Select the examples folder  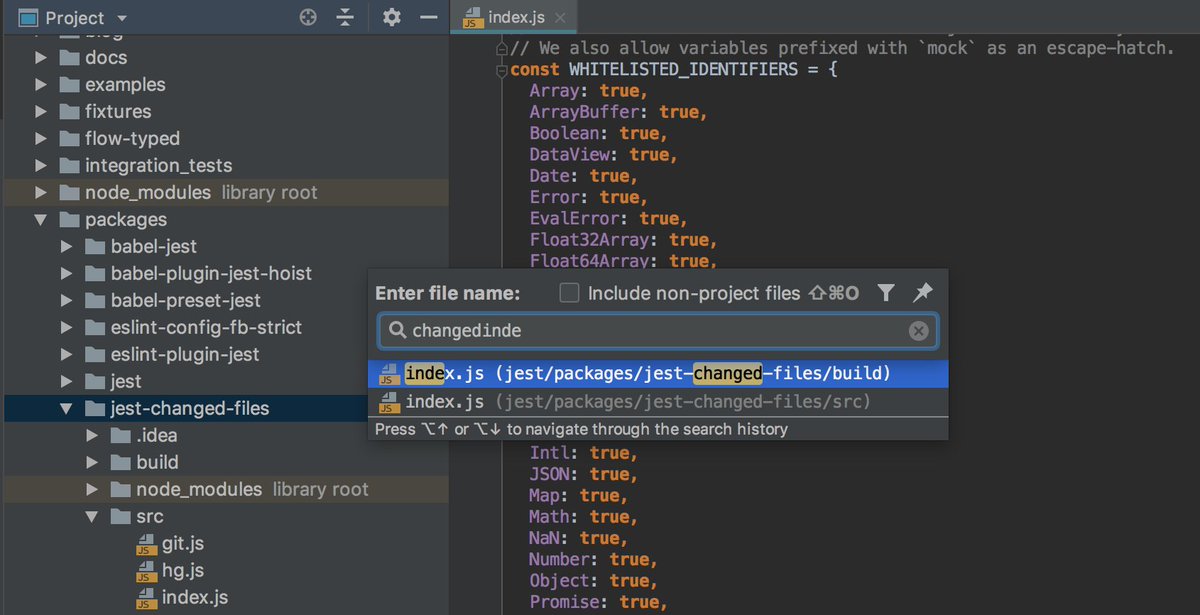point(125,85)
